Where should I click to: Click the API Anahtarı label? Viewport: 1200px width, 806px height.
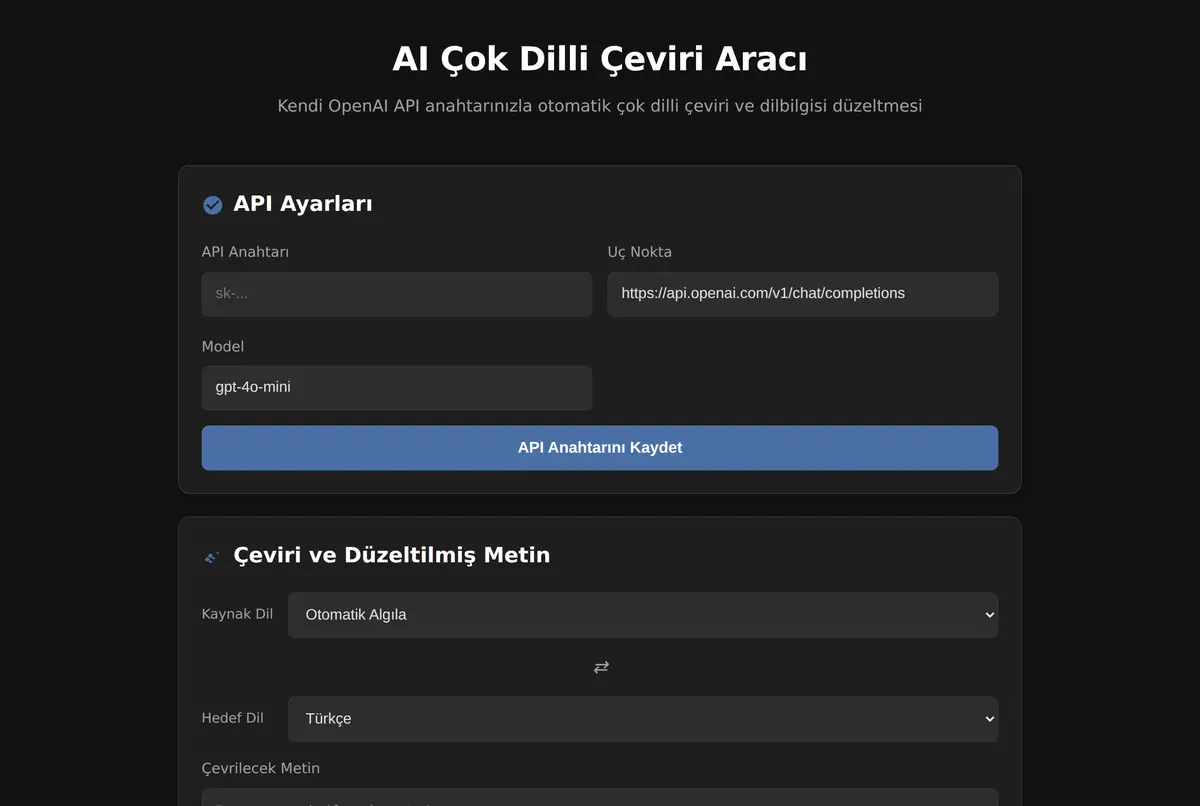pos(245,252)
